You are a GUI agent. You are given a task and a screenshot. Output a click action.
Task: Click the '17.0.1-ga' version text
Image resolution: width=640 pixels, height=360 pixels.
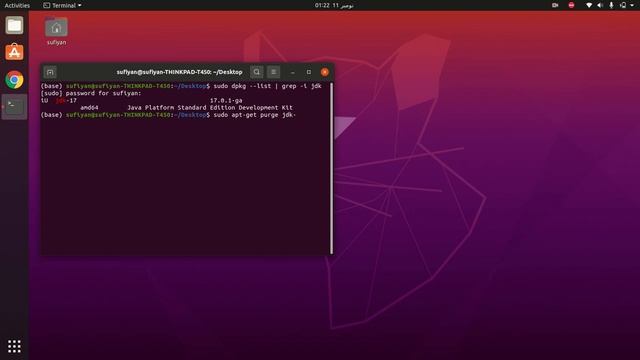[226, 100]
